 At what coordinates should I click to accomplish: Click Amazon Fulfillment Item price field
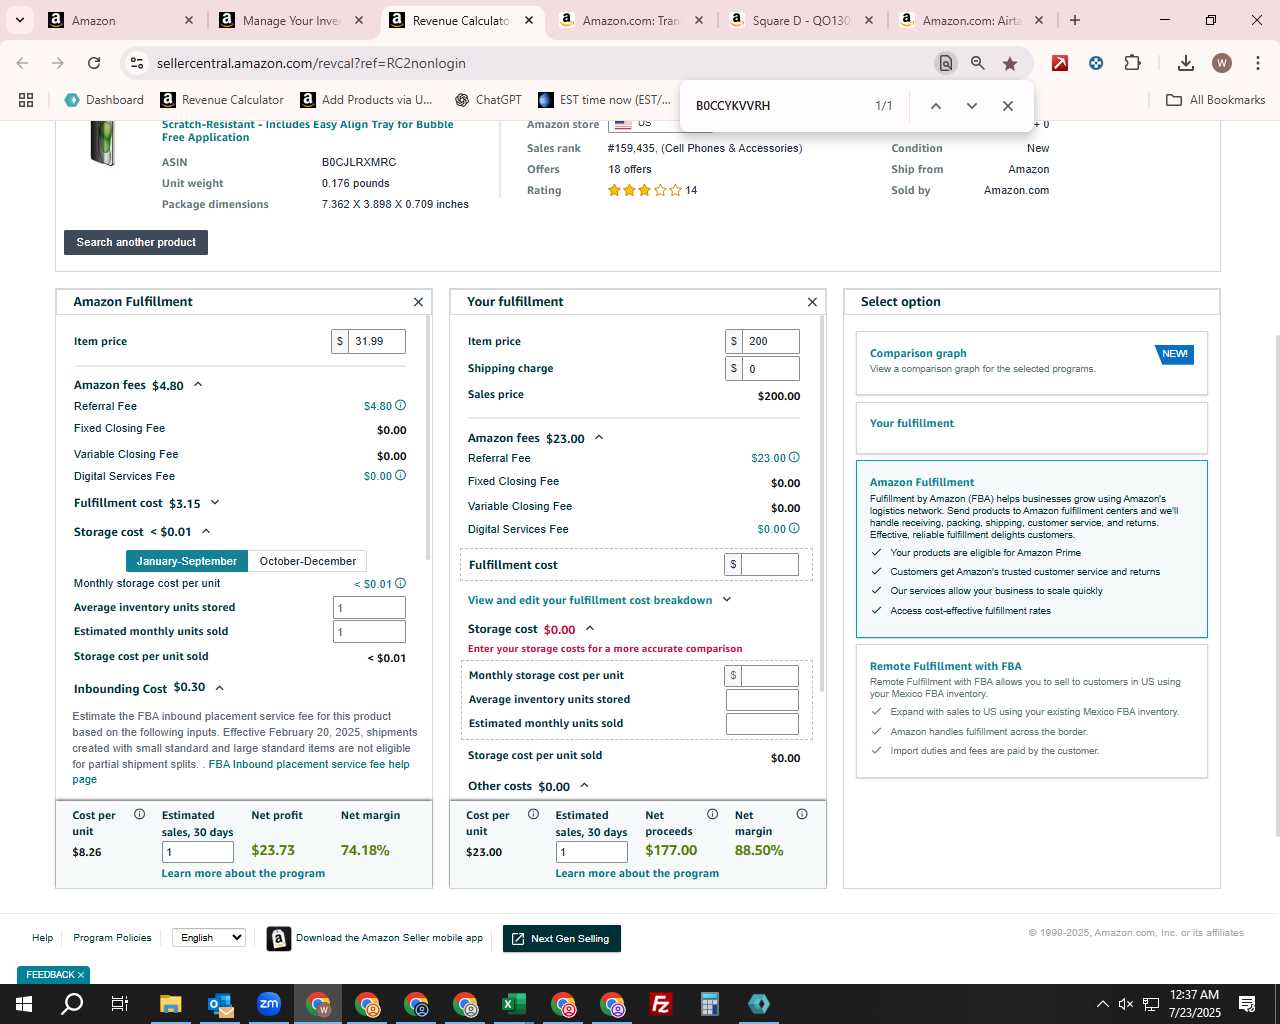pyautogui.click(x=376, y=341)
